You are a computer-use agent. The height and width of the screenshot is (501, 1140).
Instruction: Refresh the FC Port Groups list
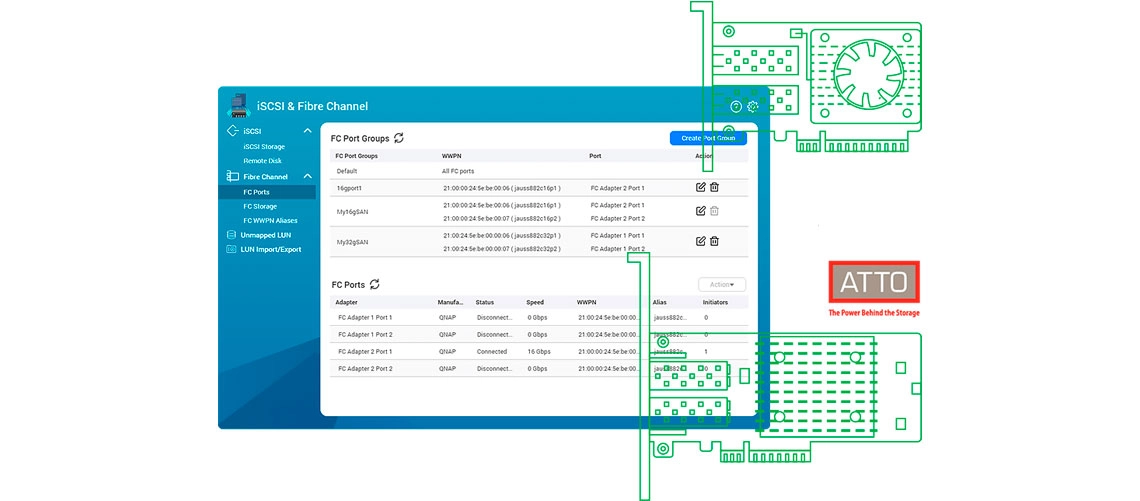pos(398,137)
